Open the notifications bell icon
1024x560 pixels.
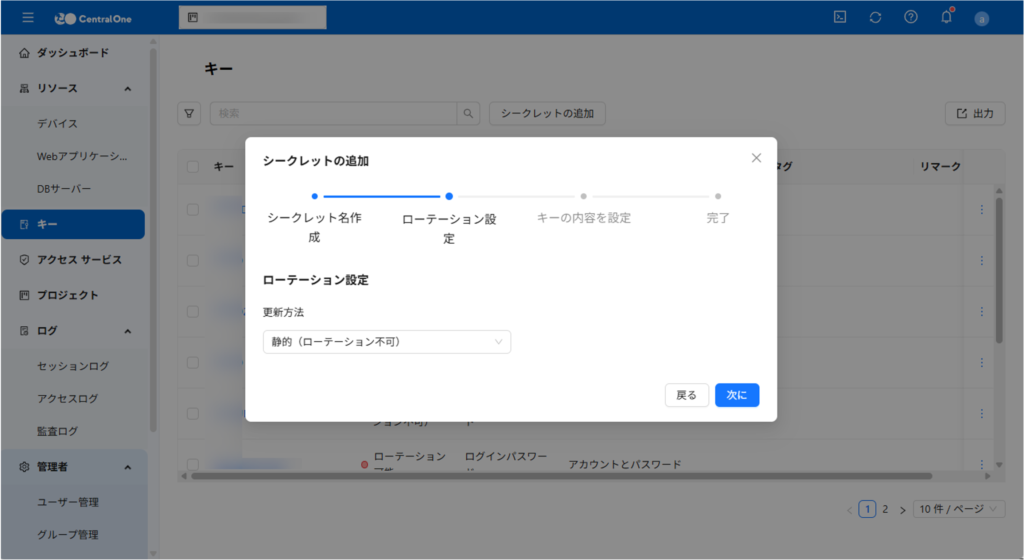tap(946, 17)
